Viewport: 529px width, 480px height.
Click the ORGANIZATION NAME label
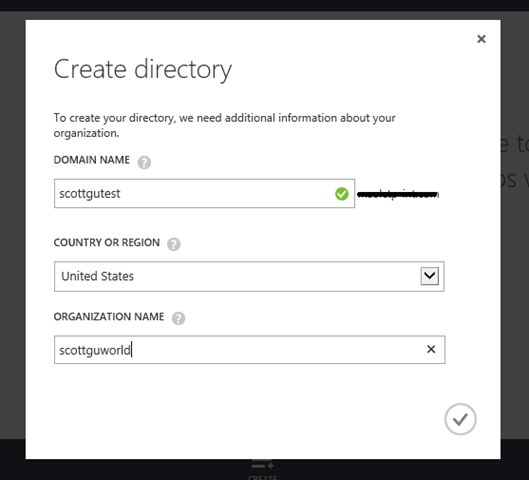tap(109, 317)
